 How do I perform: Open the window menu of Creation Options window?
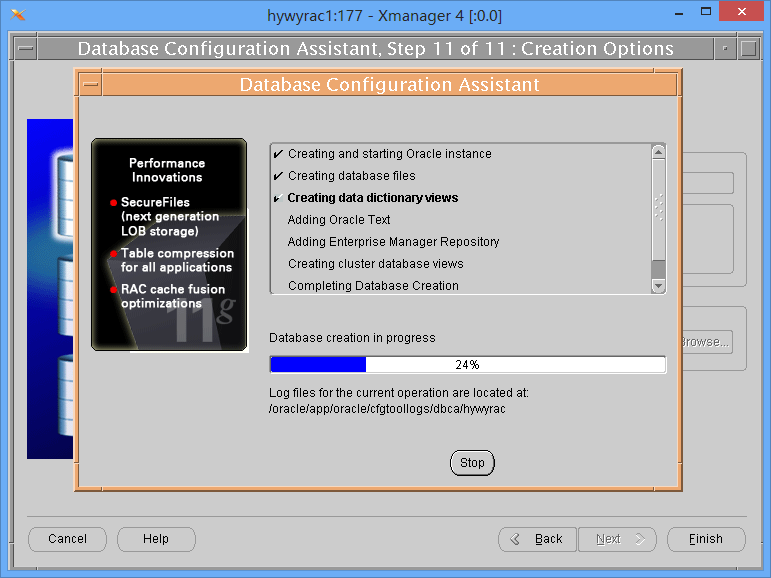(26, 49)
